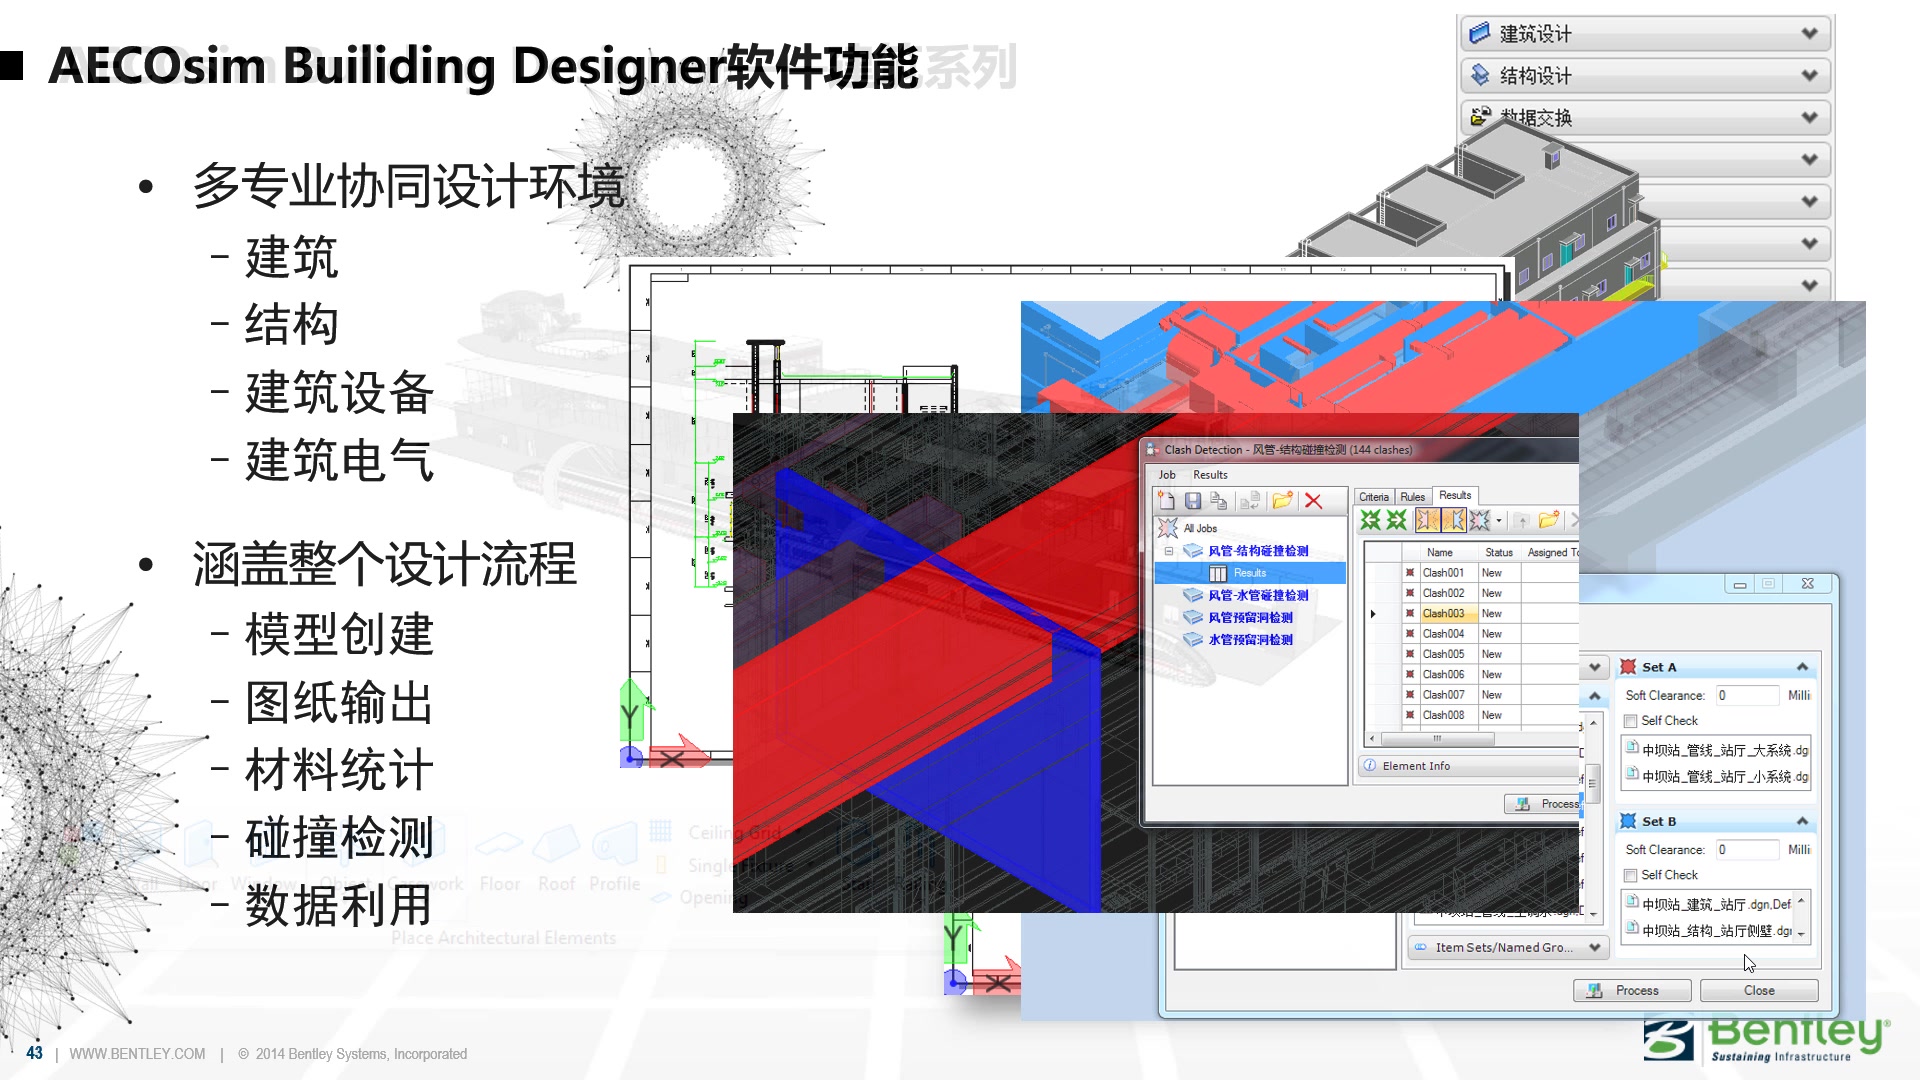
Task: Click the 结构设计 task icon
Action: 1480,75
